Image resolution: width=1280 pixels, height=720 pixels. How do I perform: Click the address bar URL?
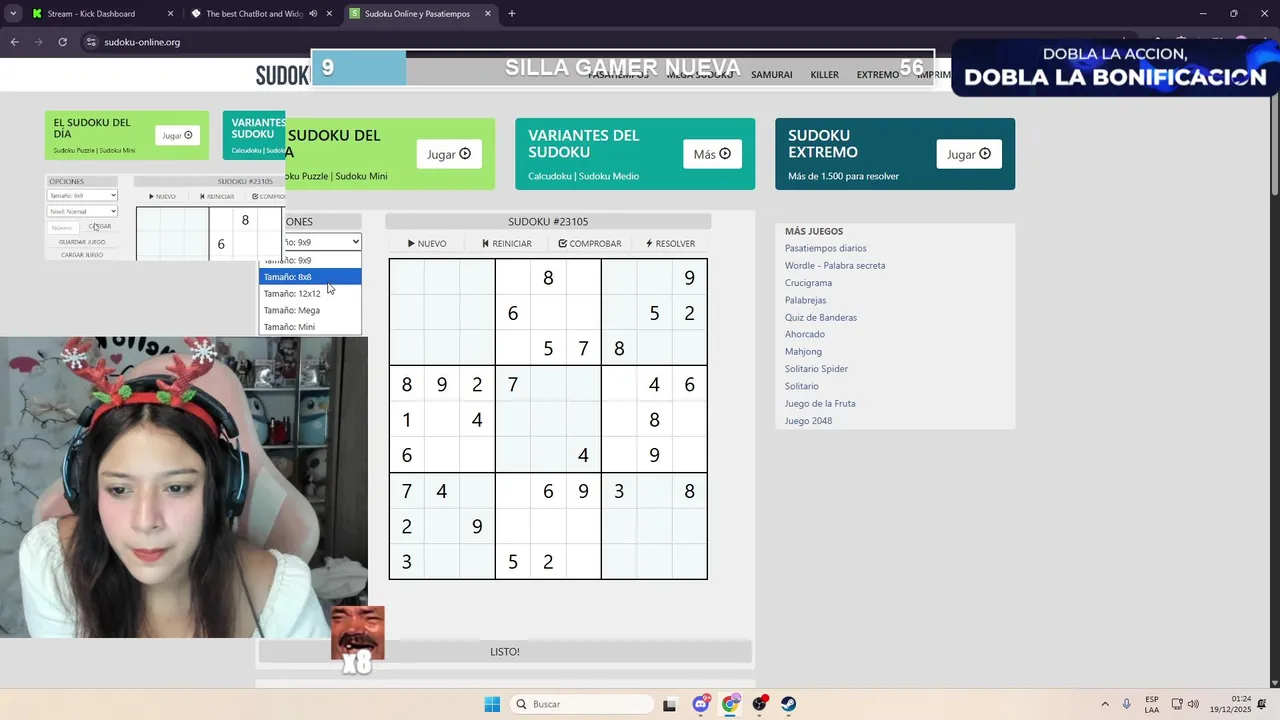coord(142,42)
